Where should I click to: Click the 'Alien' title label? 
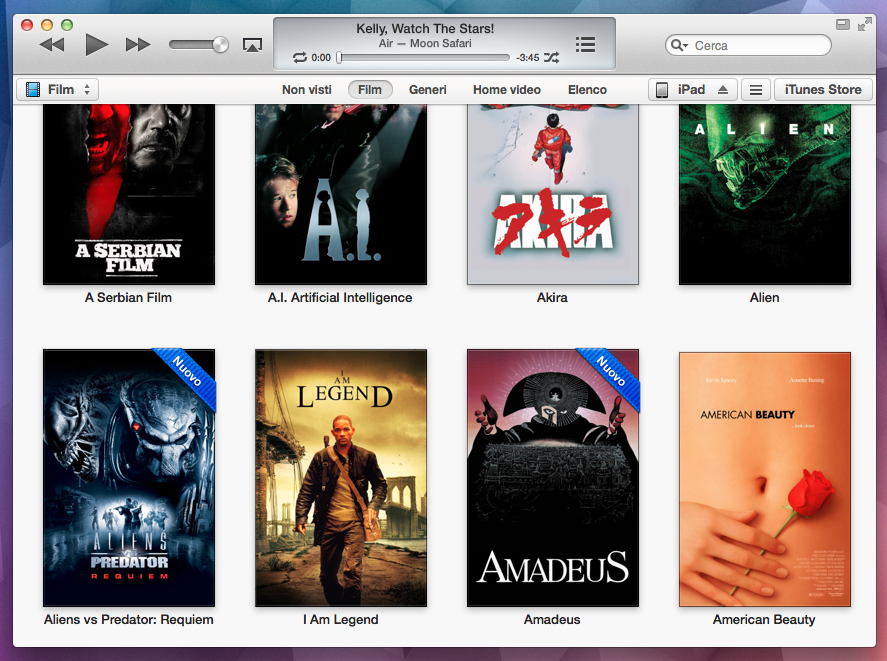(764, 298)
